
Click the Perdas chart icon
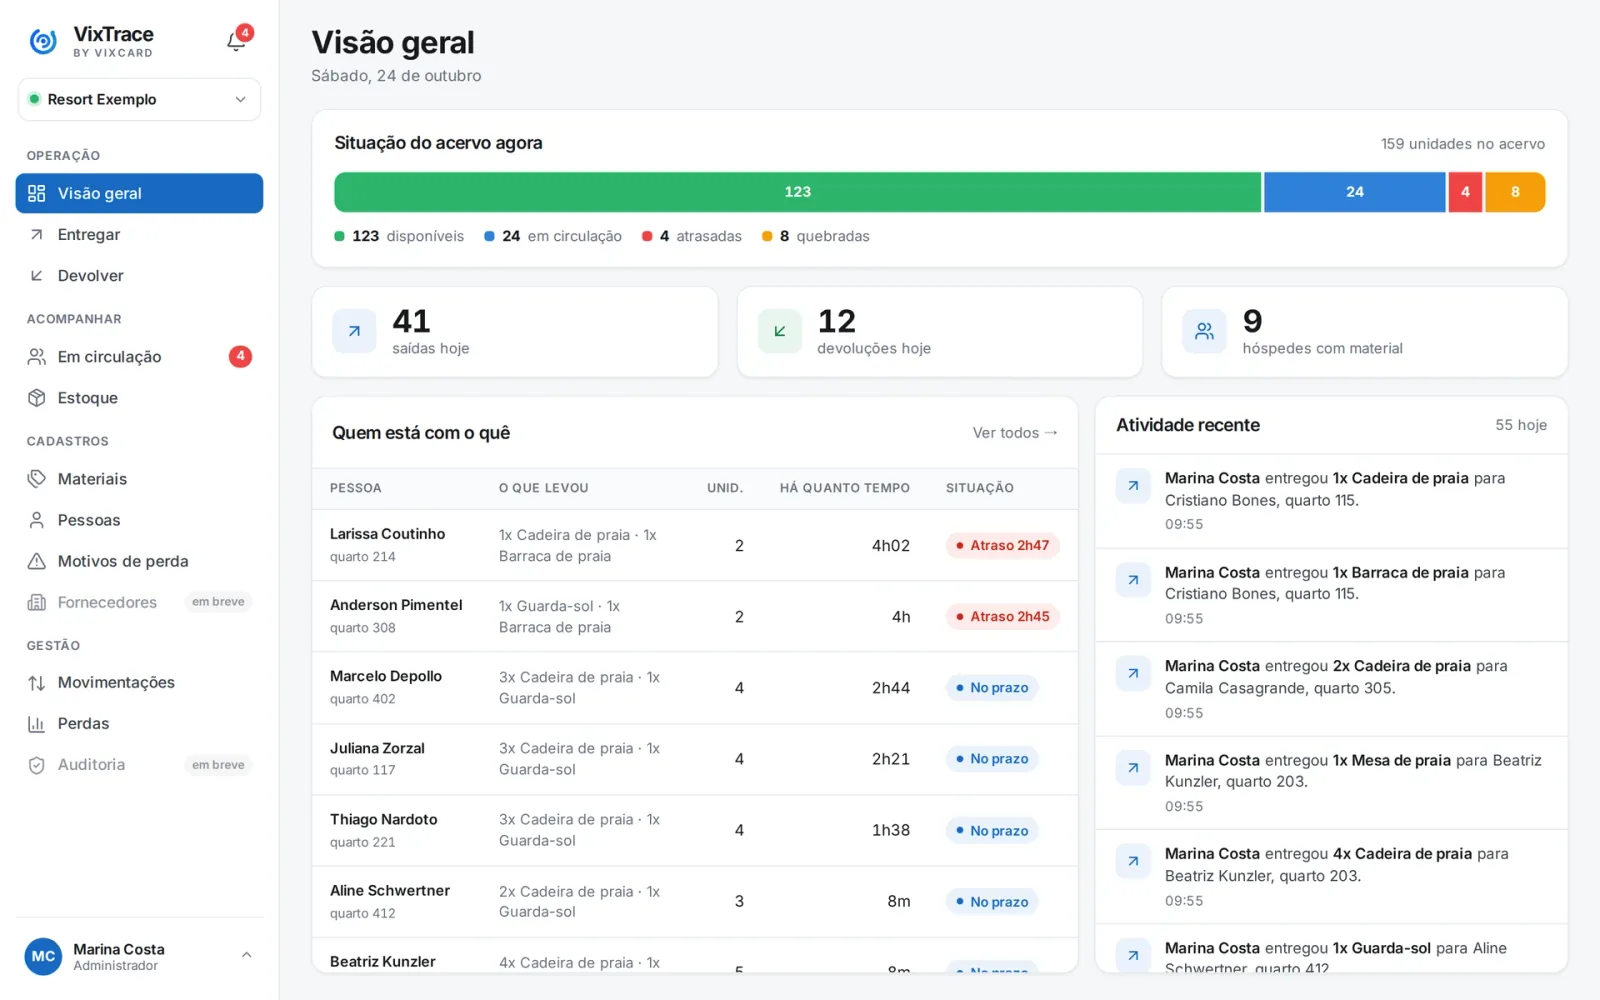pos(37,724)
